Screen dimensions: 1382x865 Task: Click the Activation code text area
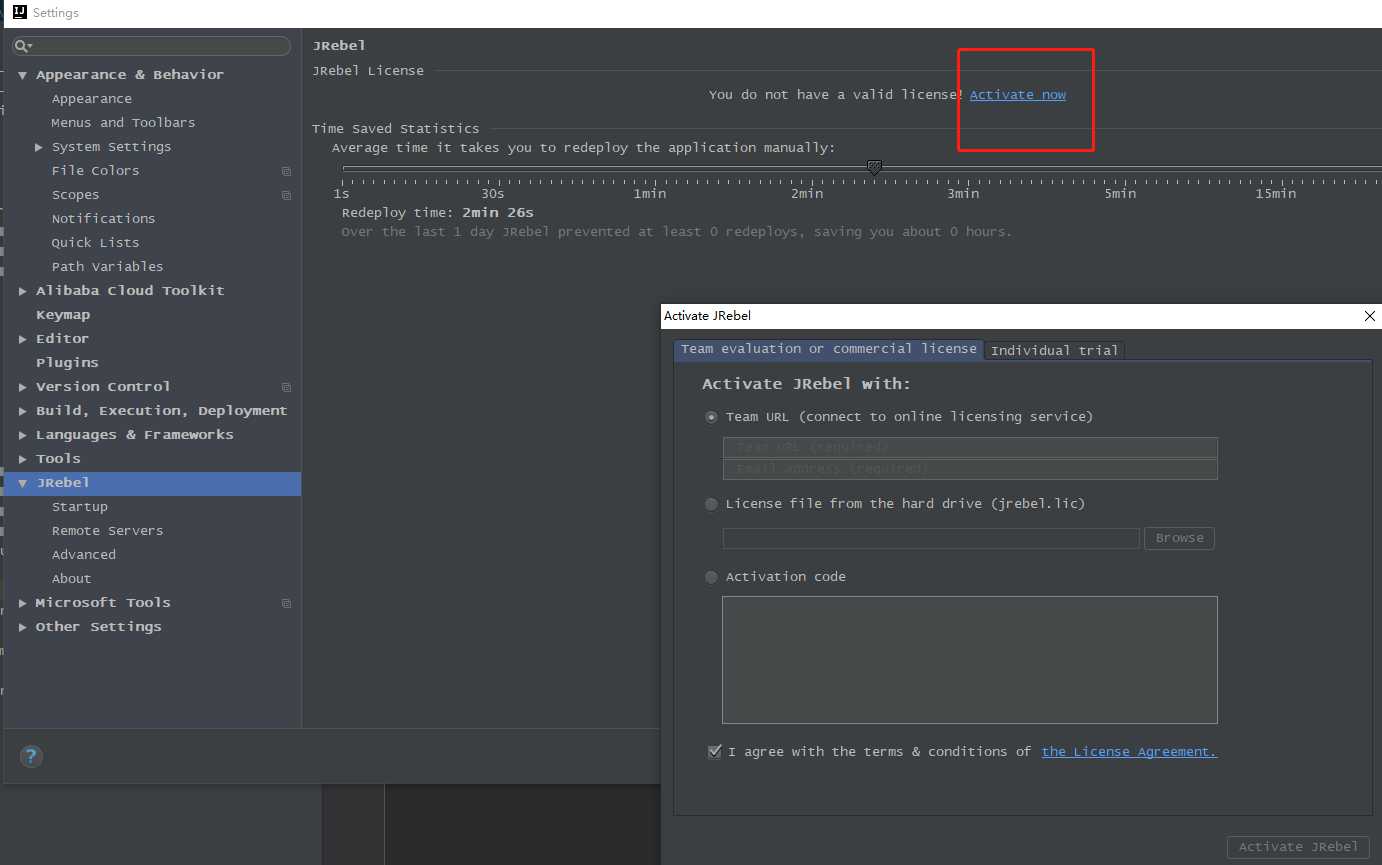point(970,660)
